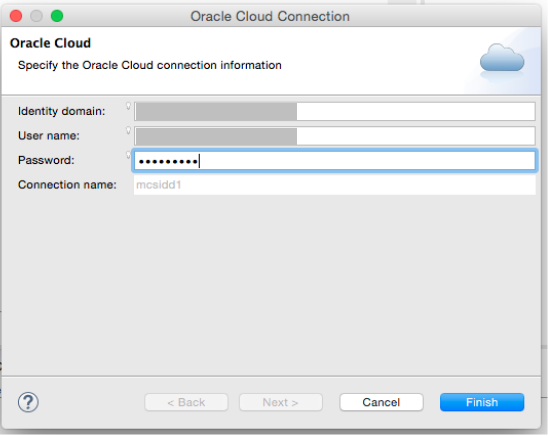Click the content assist bulb beside Identity domain
Viewport: 548px width, 436px height.
pos(128,106)
